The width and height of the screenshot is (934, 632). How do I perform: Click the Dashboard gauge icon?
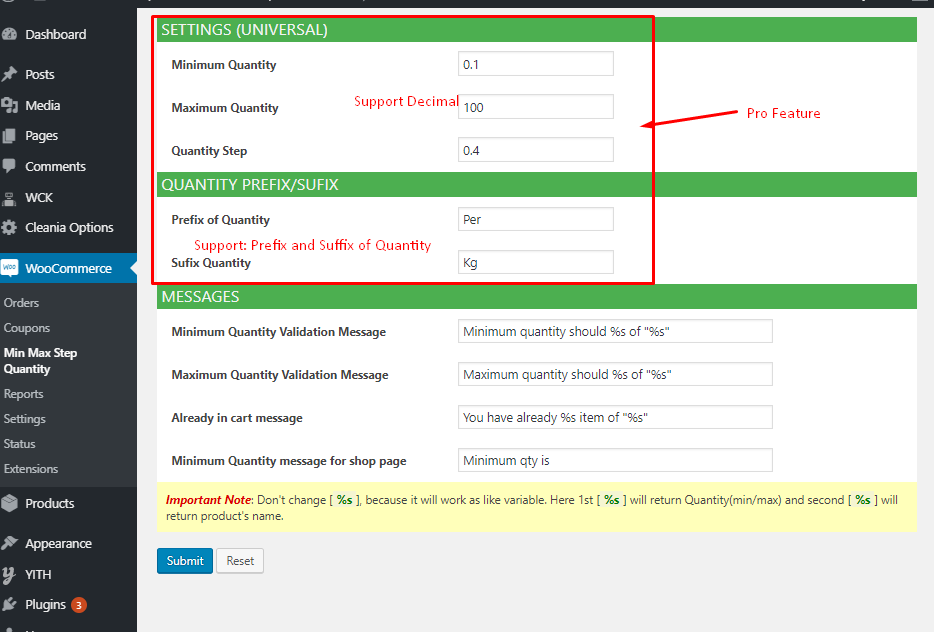click(x=10, y=34)
